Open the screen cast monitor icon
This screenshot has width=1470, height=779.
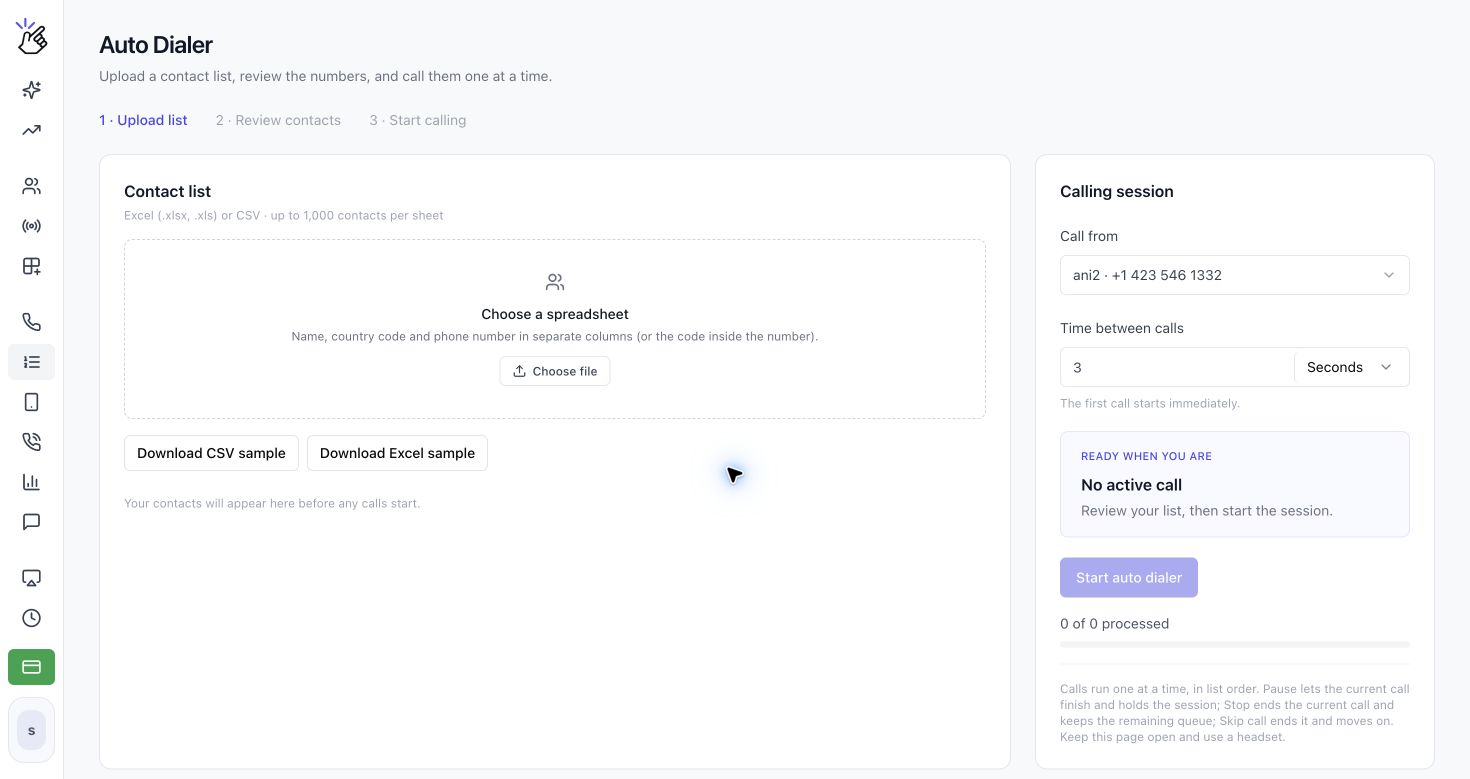[x=31, y=578]
